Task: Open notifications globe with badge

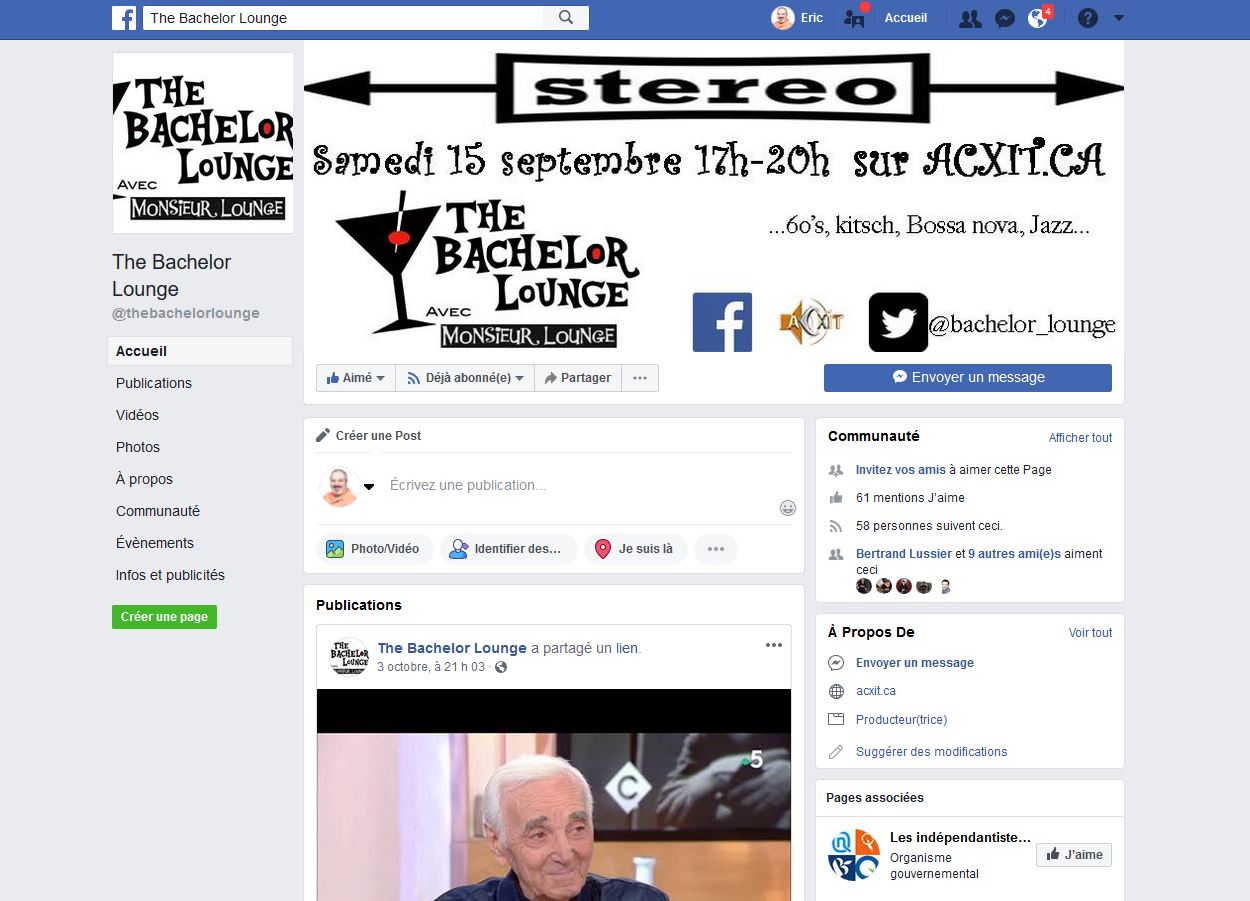Action: (1039, 18)
